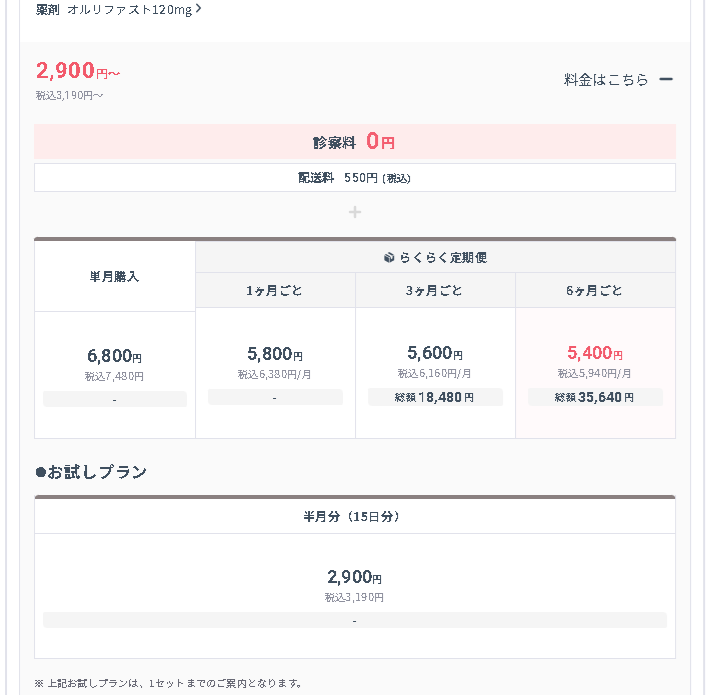717x695 pixels.
Task: Click the box icon next to らくらく定期便
Action: [389, 257]
